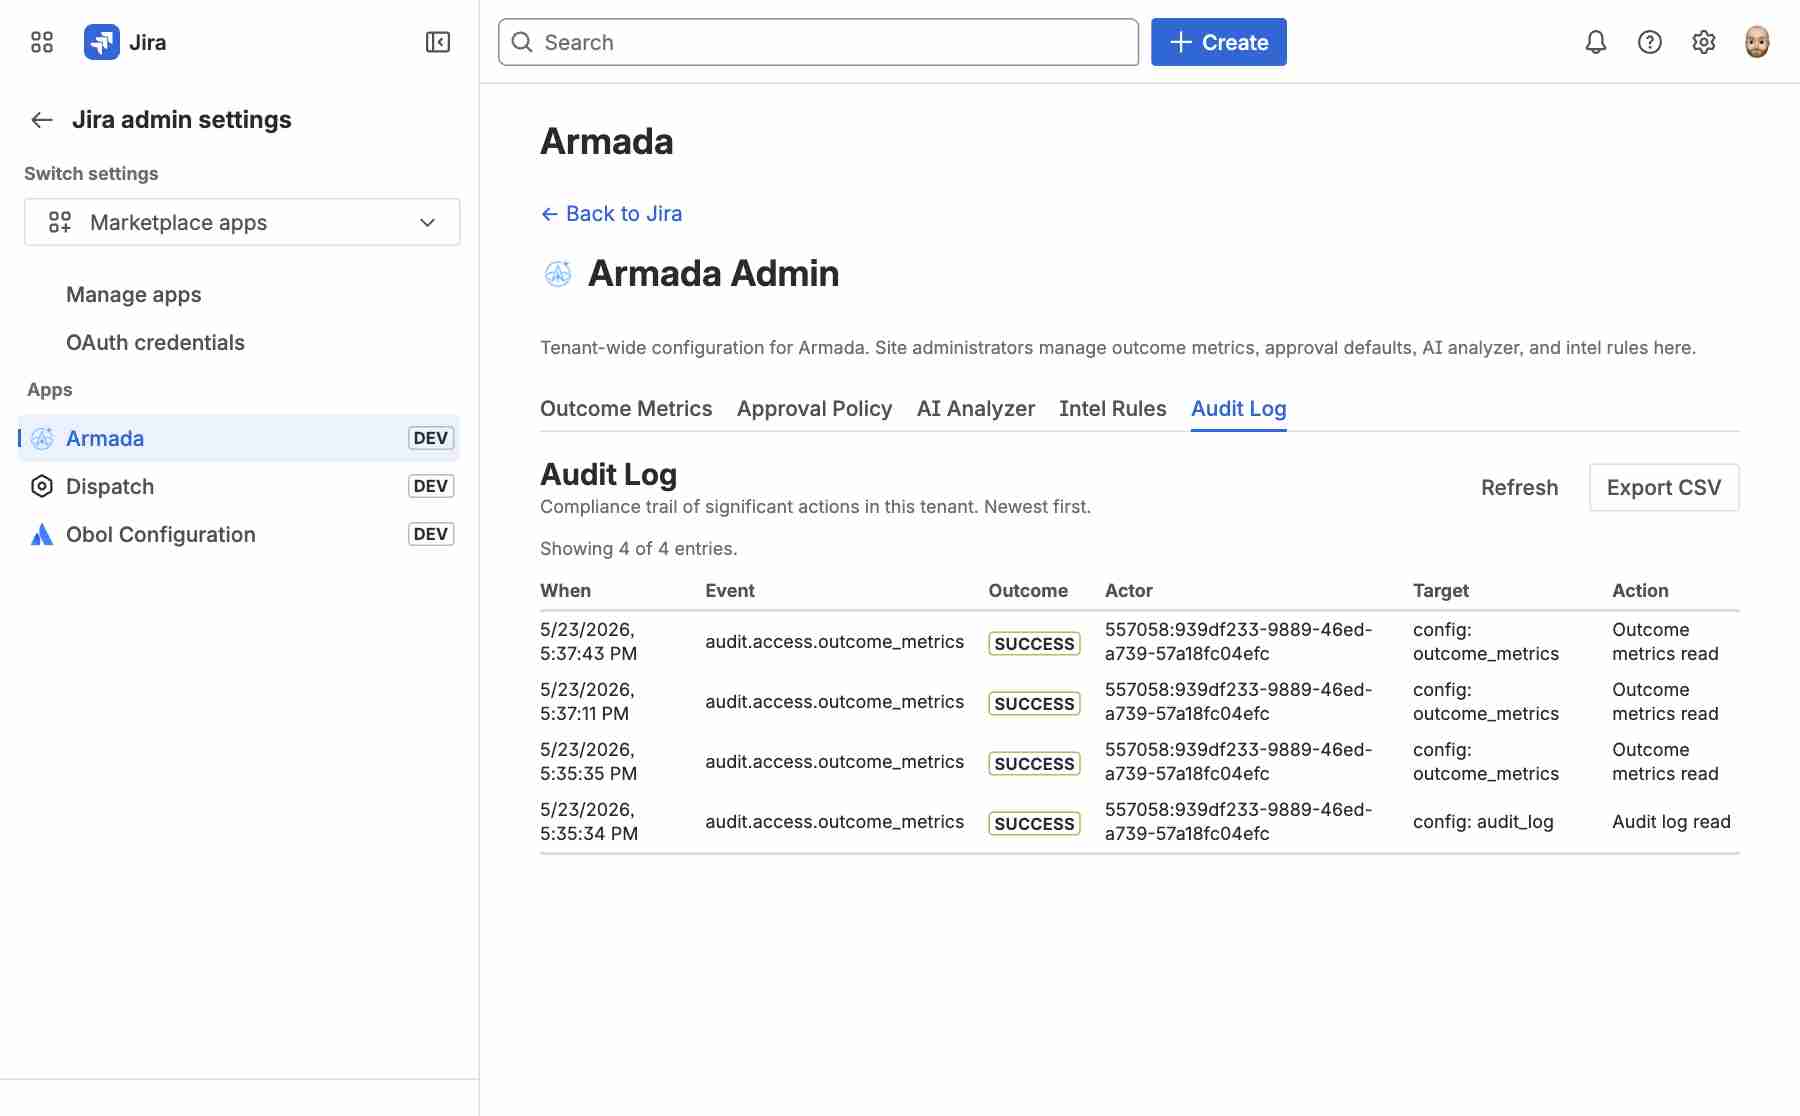The width and height of the screenshot is (1800, 1116).
Task: Open the help question mark icon
Action: coord(1650,42)
